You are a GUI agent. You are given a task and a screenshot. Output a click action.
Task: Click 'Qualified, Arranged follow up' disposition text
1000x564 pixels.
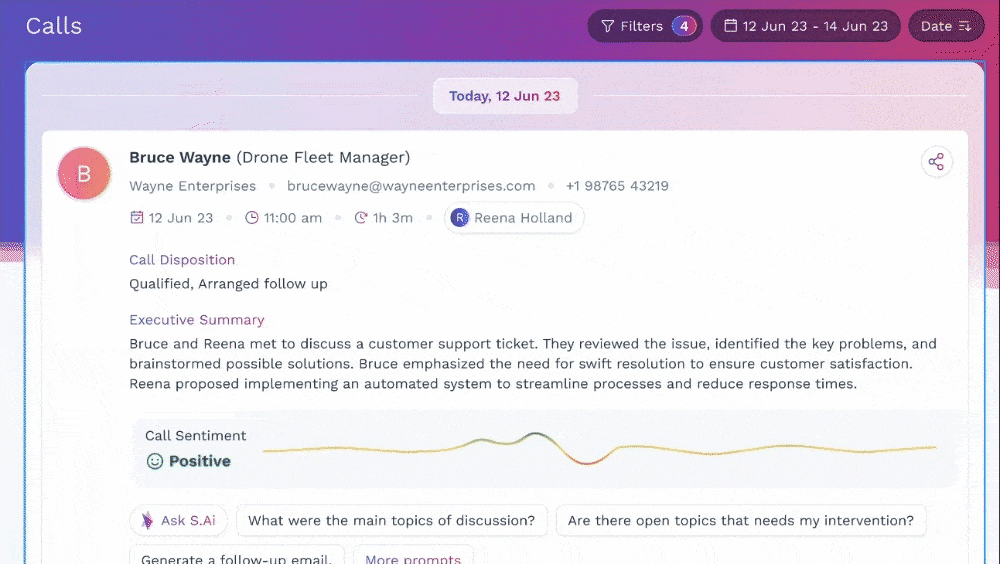(x=228, y=284)
